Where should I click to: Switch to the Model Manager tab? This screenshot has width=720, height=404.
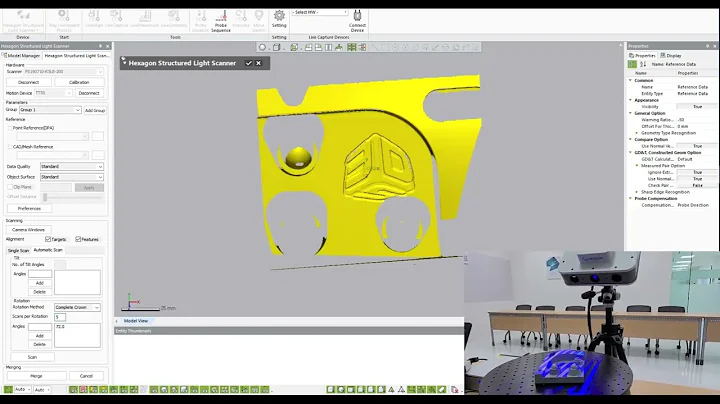click(x=22, y=56)
